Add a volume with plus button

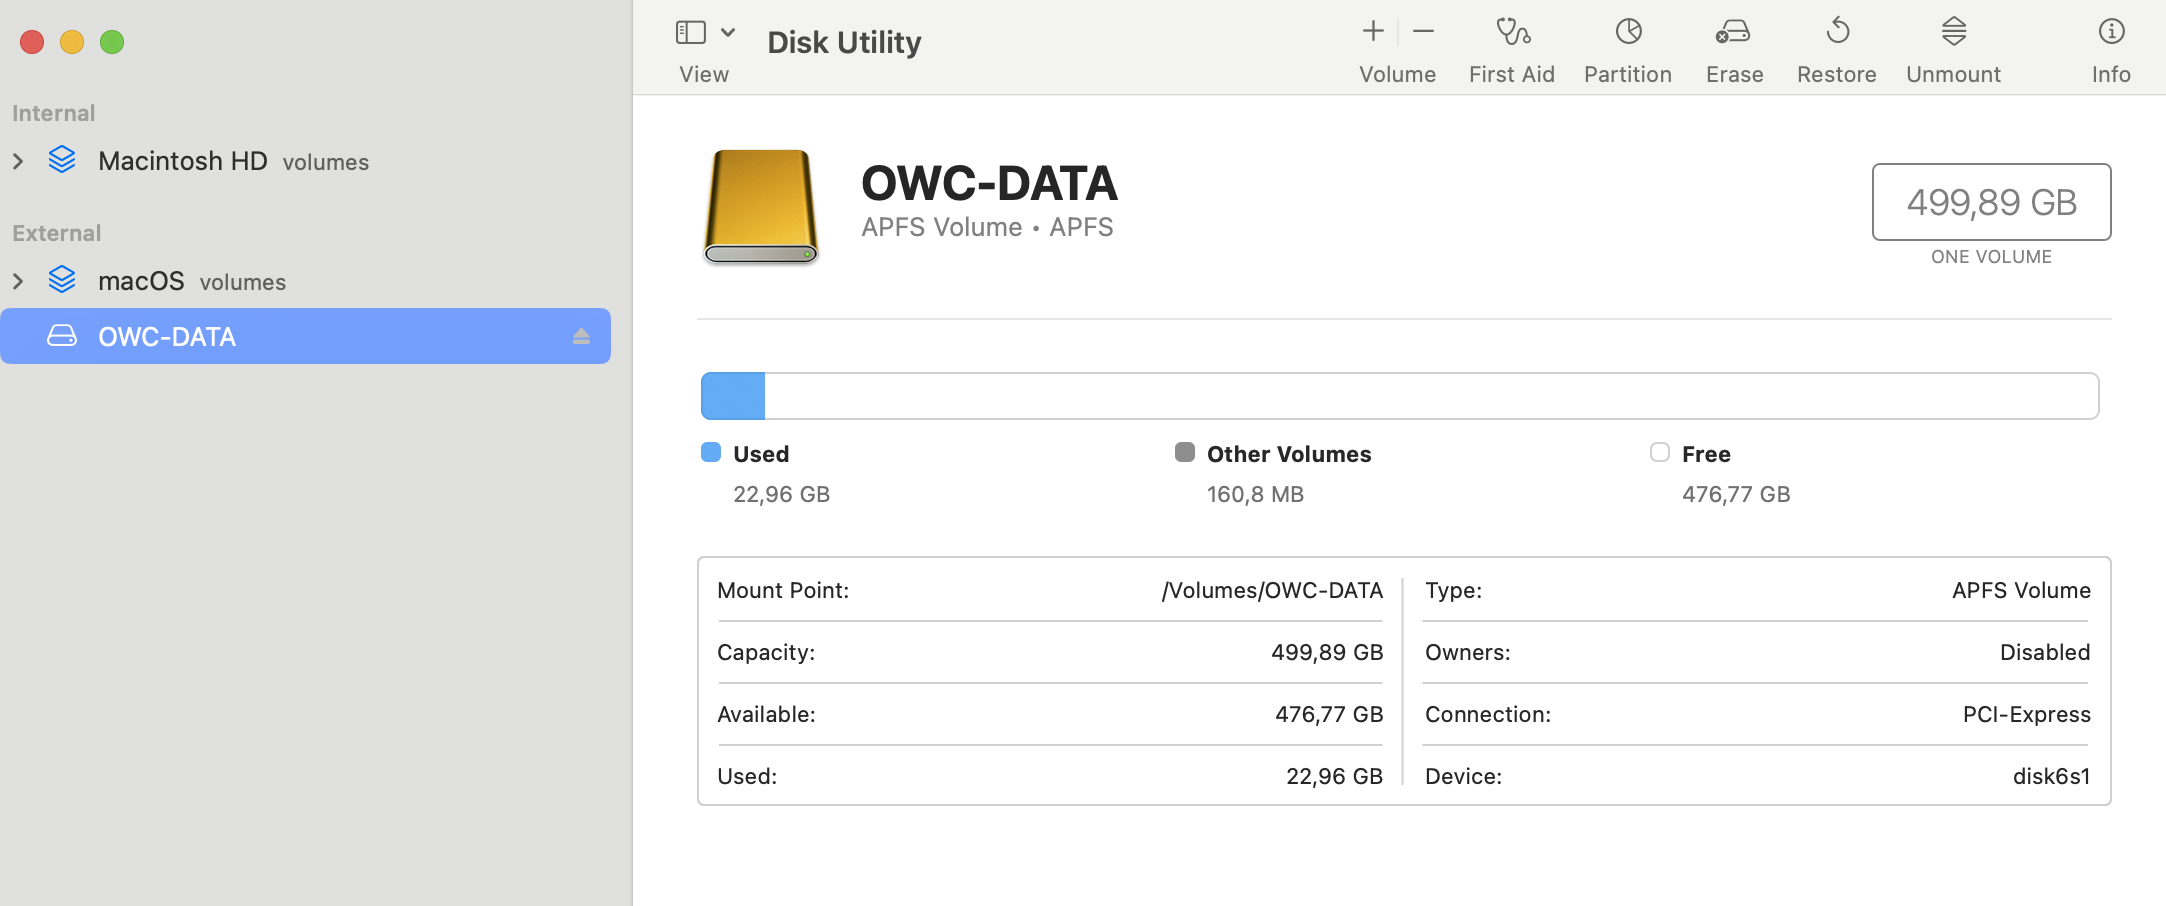[x=1373, y=32]
